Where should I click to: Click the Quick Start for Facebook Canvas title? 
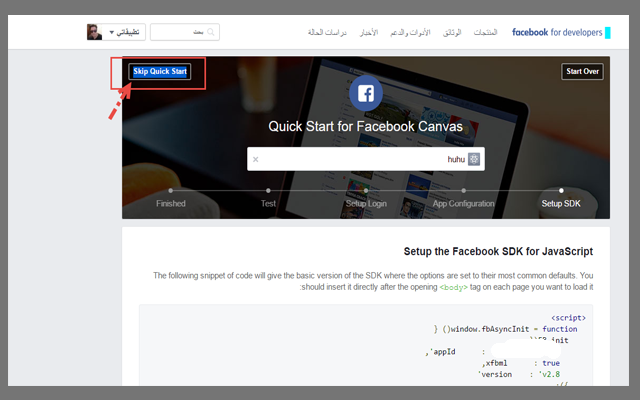click(x=365, y=127)
